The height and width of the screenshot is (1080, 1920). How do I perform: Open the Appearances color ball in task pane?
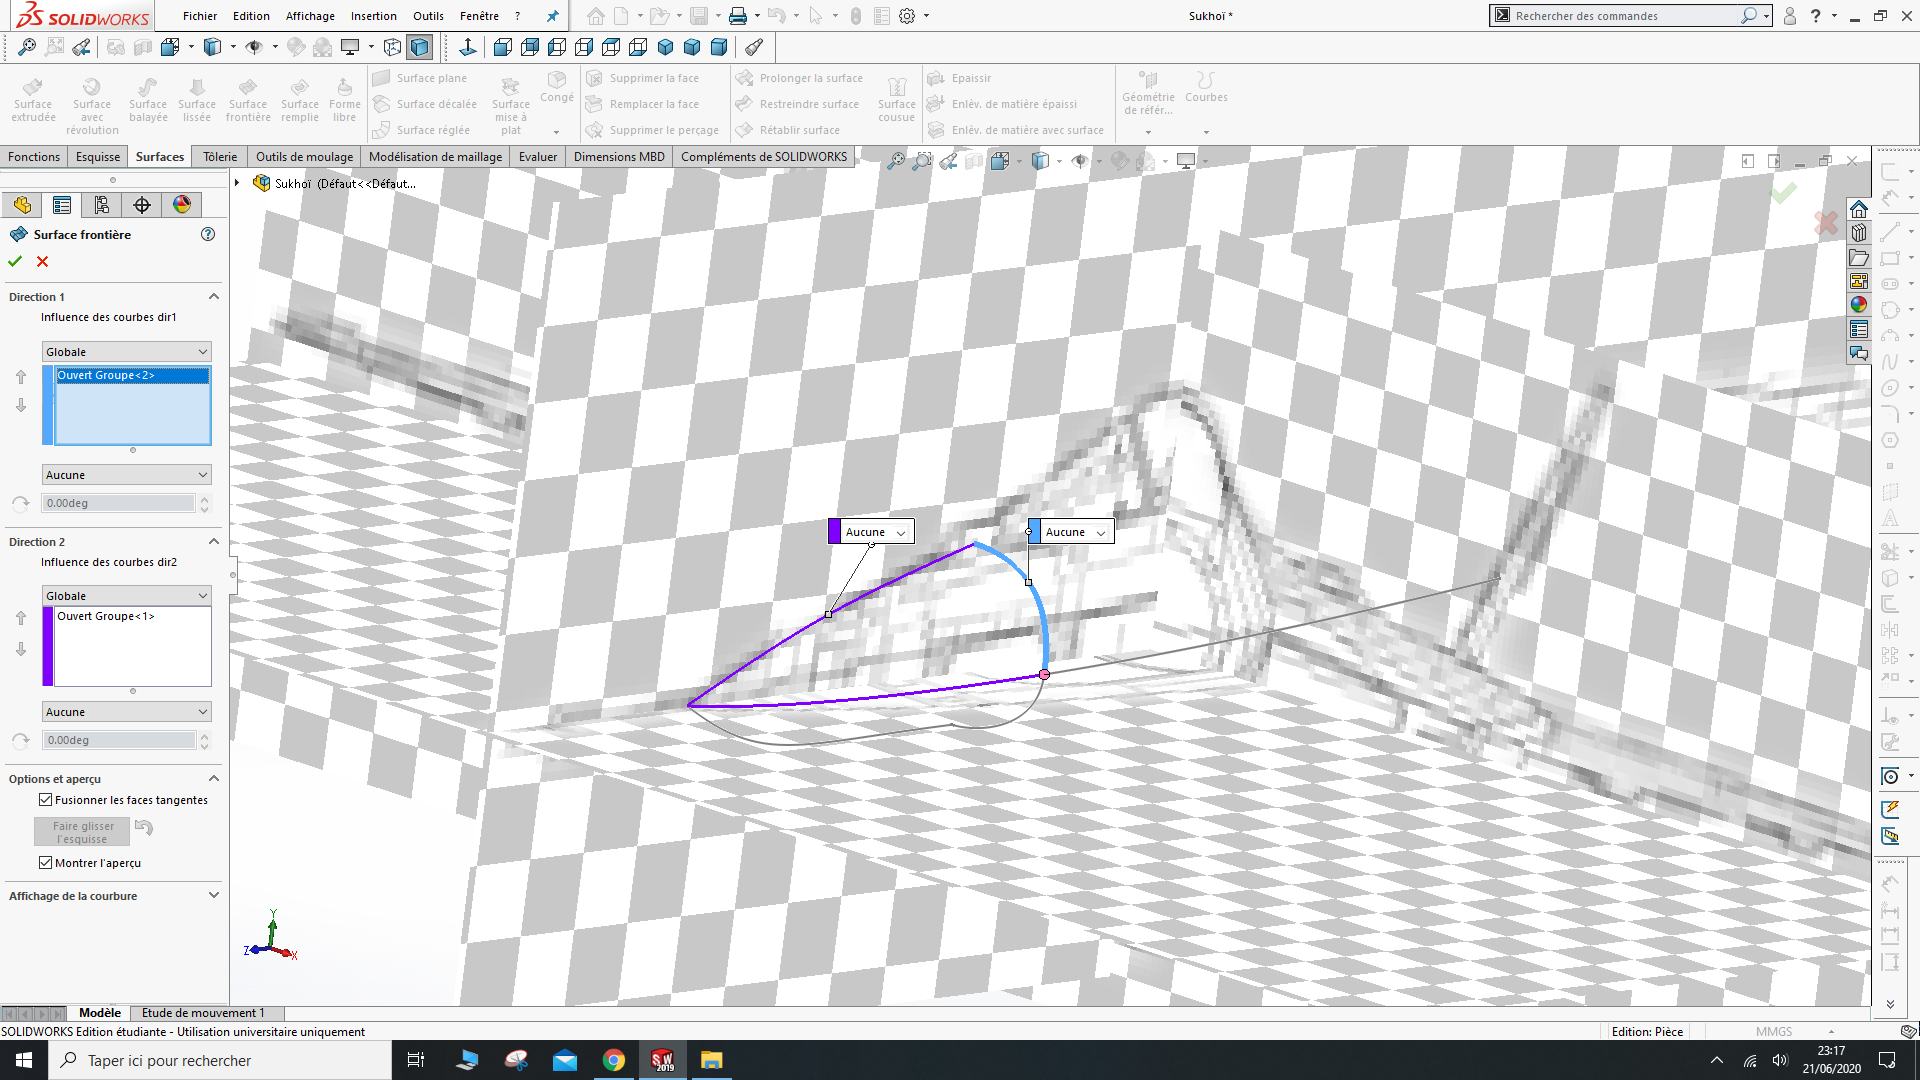coord(1858,305)
